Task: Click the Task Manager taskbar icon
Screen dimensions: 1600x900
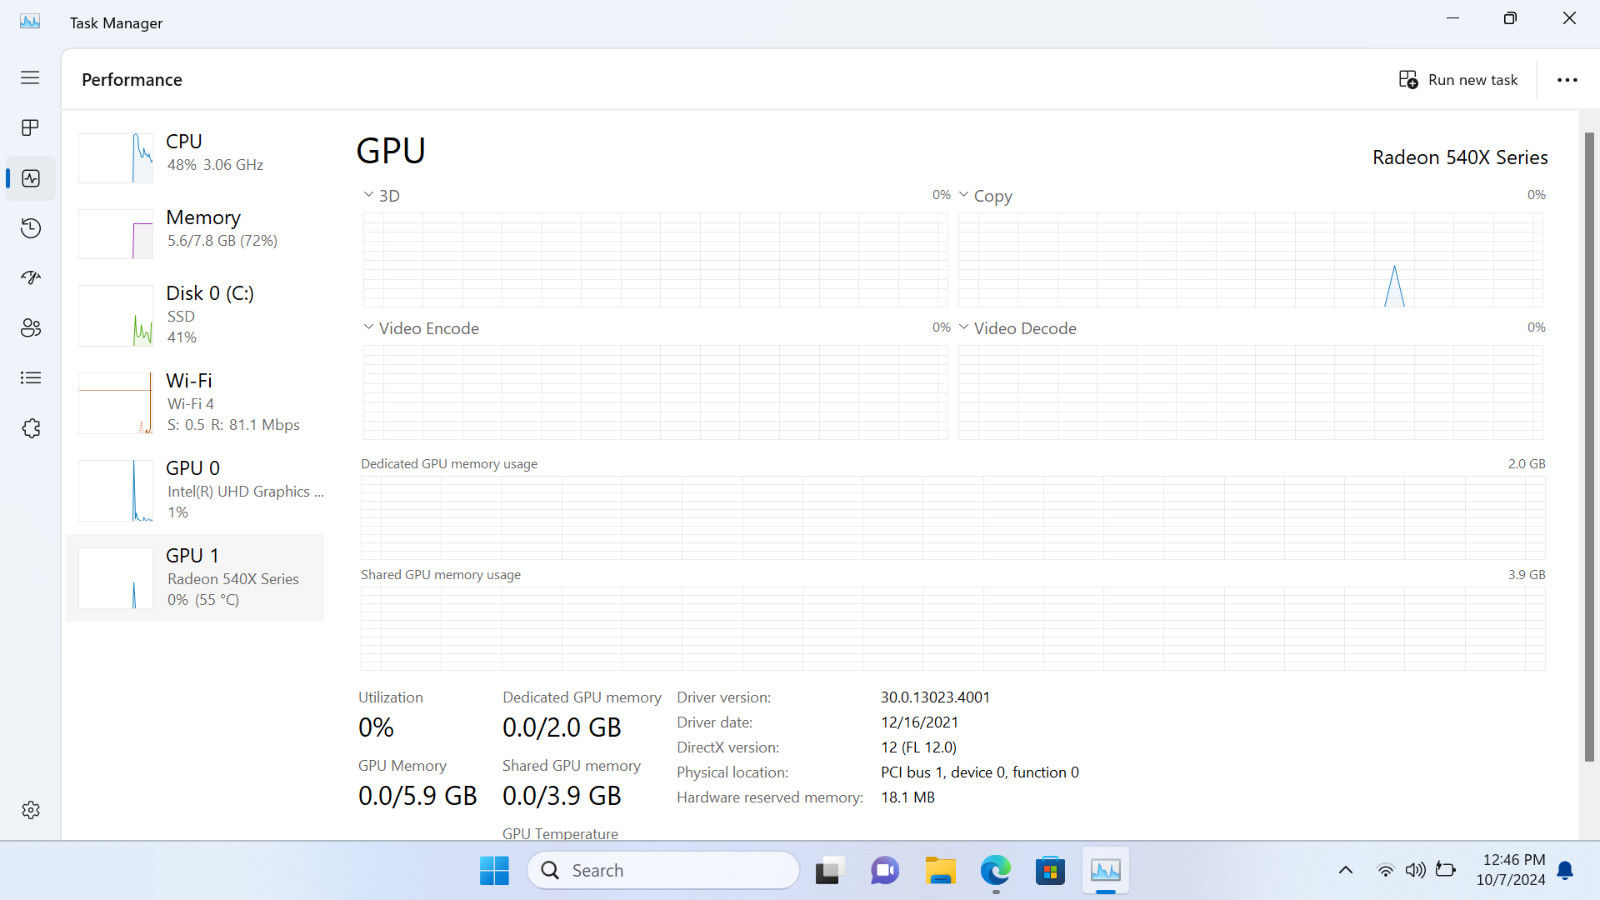Action: click(1106, 871)
